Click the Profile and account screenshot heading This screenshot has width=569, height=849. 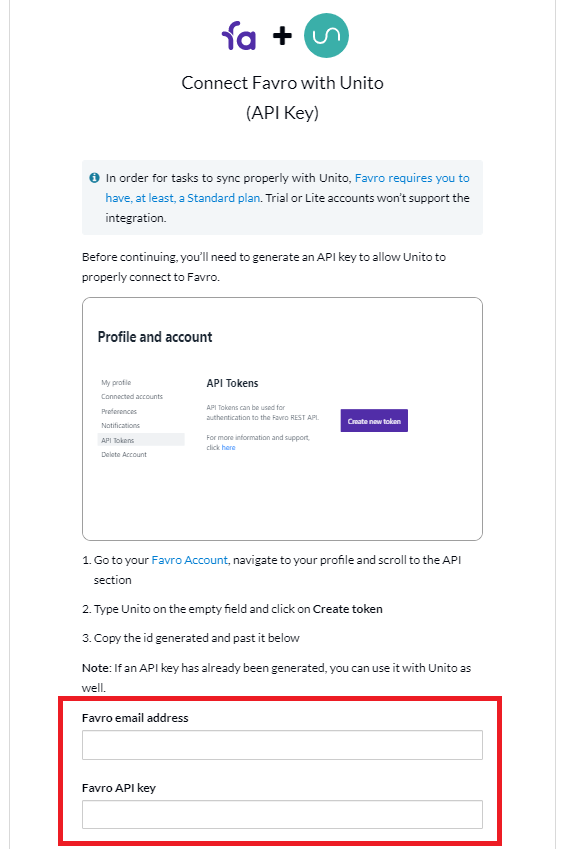155,337
